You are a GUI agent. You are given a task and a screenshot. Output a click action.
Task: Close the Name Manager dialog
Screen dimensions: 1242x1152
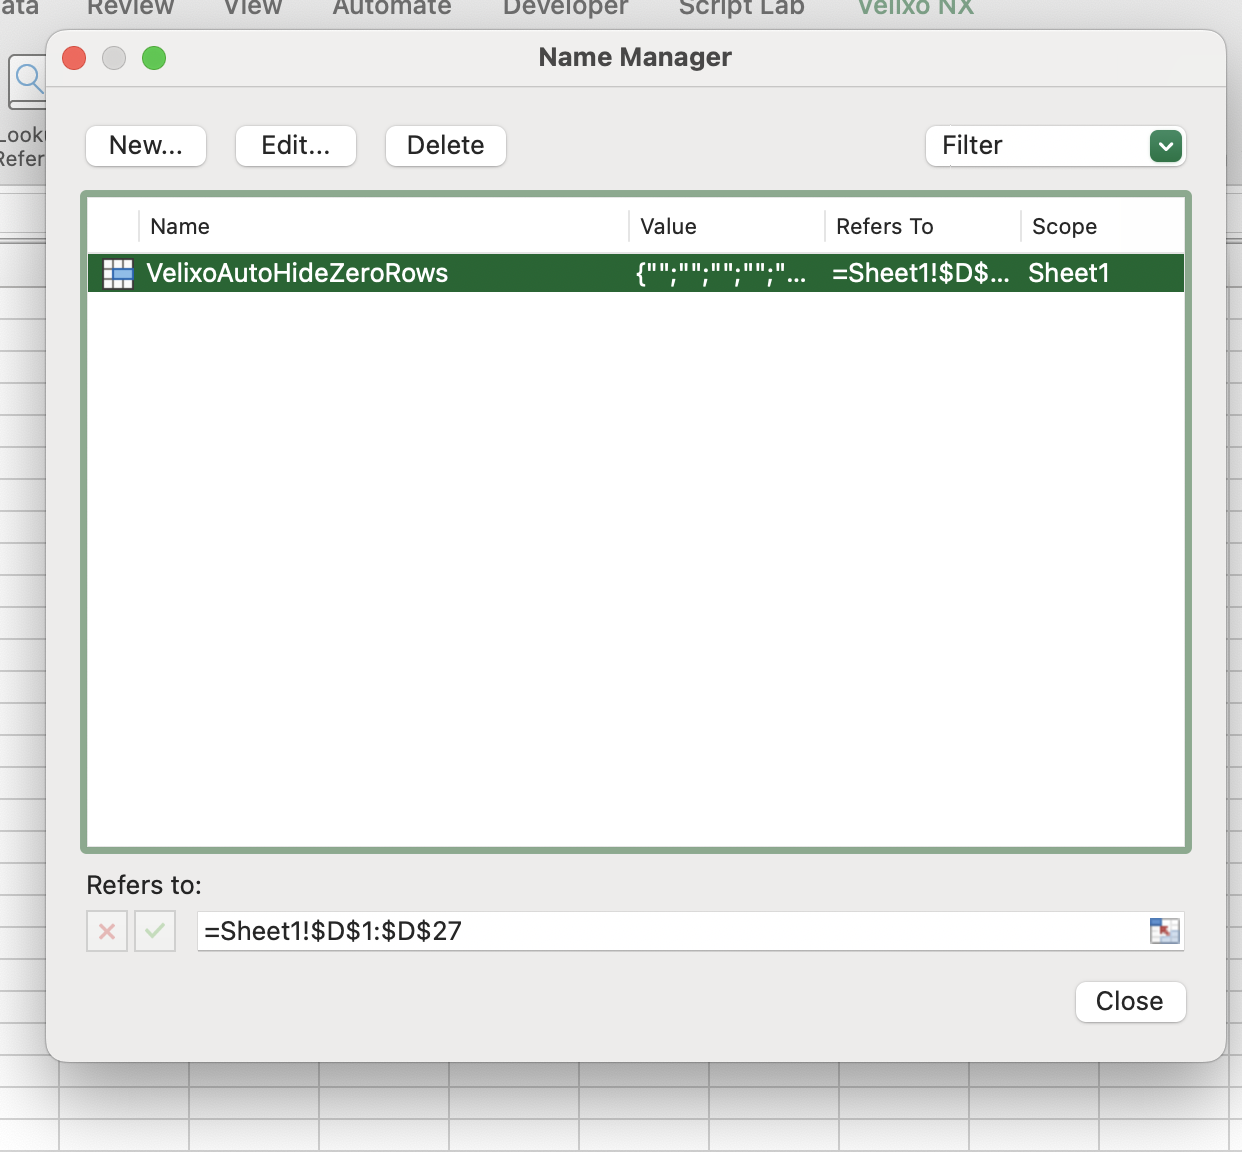click(x=1130, y=1001)
